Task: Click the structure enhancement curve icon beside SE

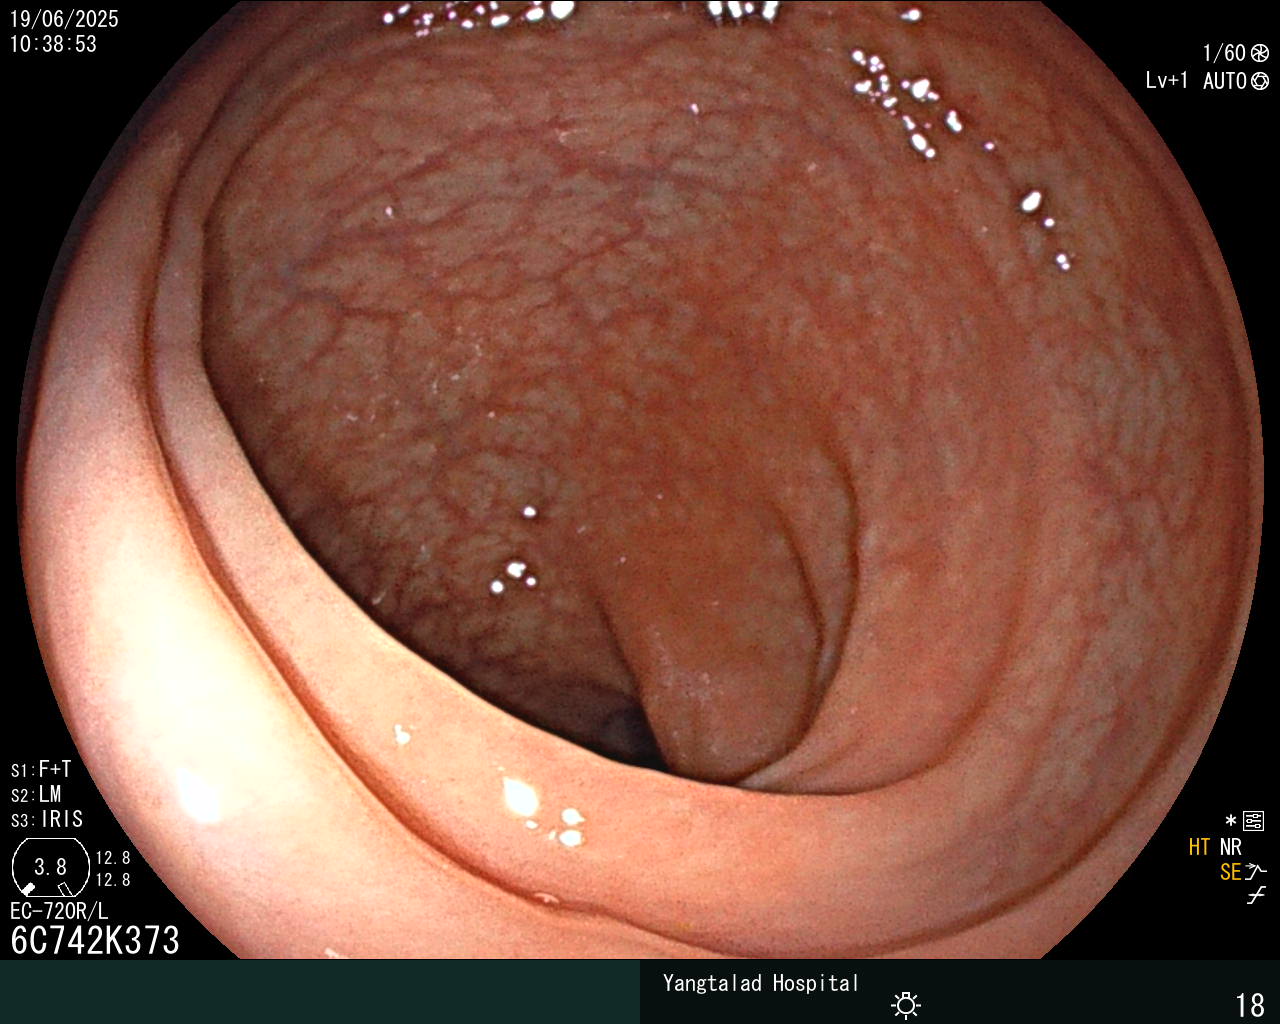Action: pyautogui.click(x=1256, y=872)
